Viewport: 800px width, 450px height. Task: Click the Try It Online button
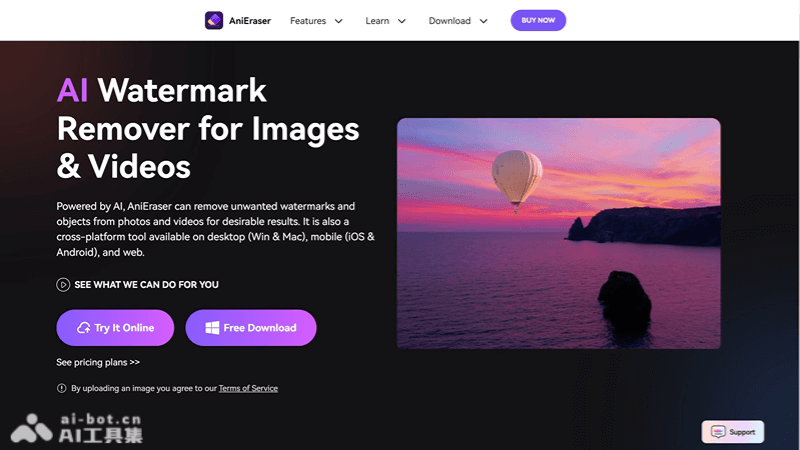click(115, 328)
